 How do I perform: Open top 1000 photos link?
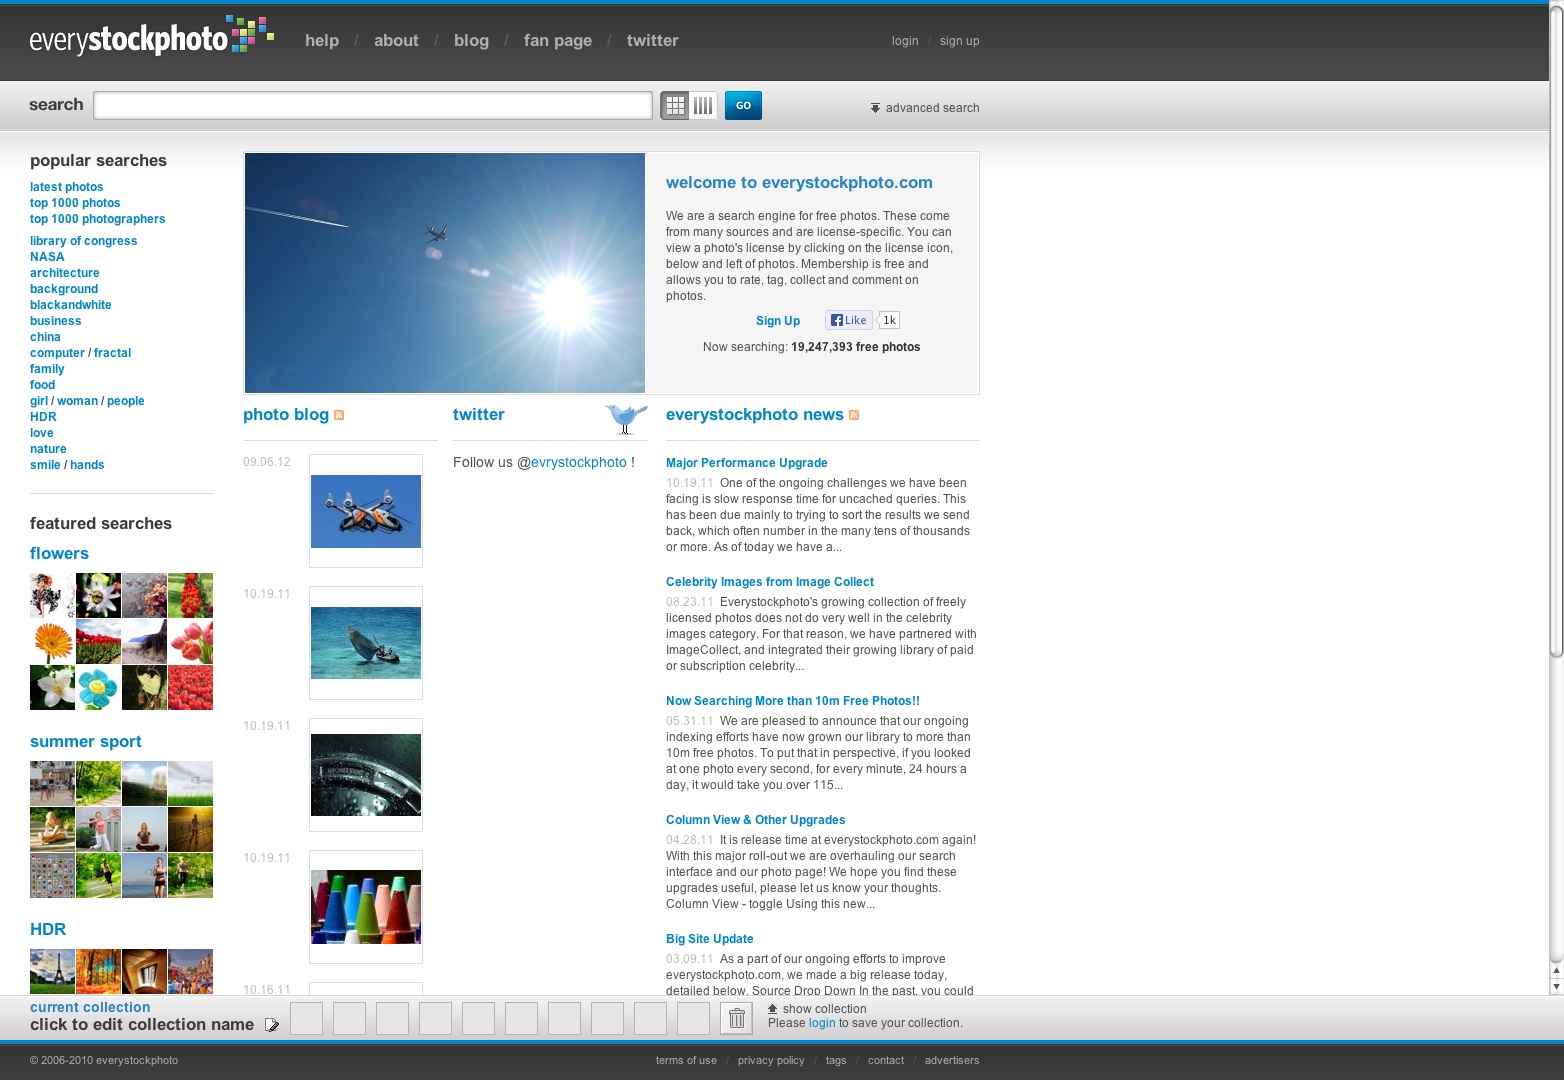tap(75, 203)
